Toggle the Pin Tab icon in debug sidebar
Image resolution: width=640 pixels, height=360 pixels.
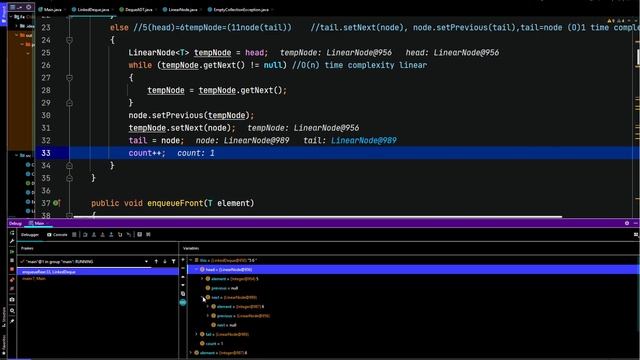12,321
